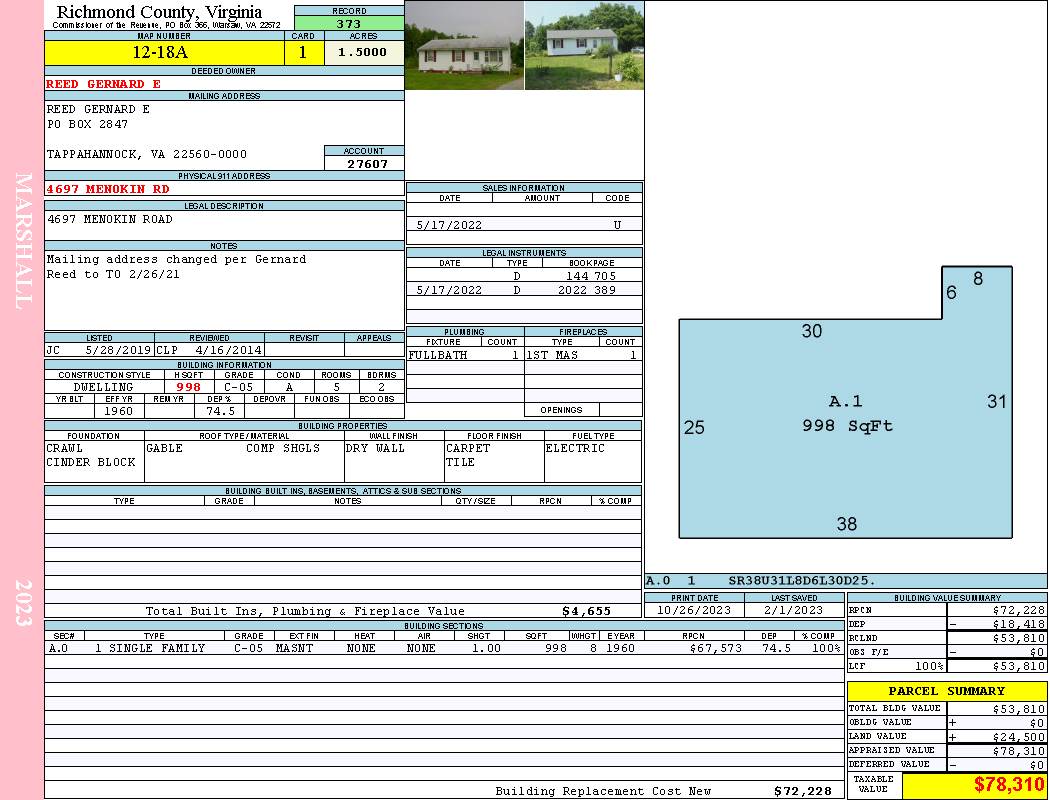Screen dimensions: 1050x800
Task: Select map number 12-18A
Action: coord(160,52)
